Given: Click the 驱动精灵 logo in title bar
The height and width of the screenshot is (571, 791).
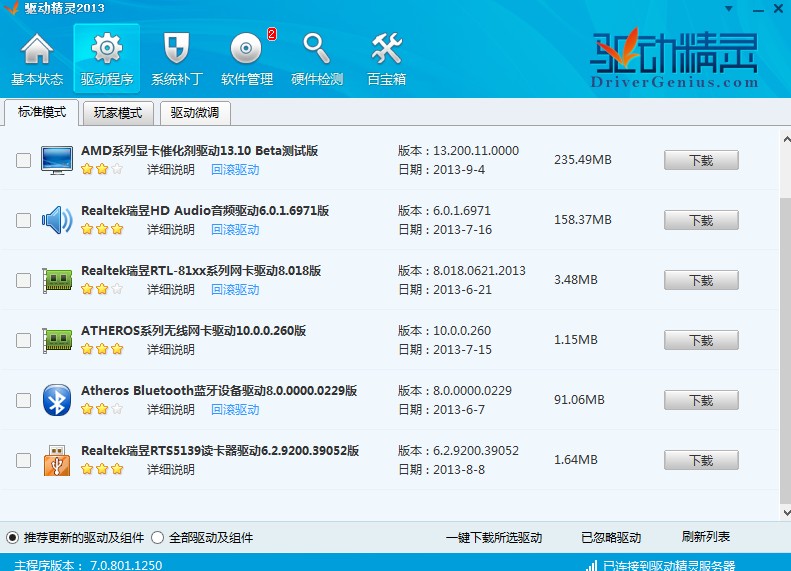Looking at the screenshot, I should pos(11,8).
